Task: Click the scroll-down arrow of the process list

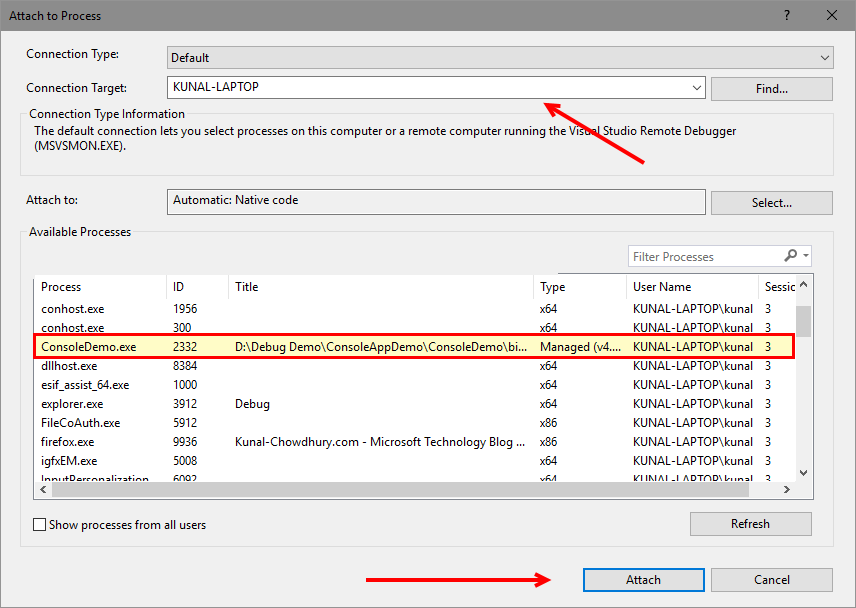Action: coord(803,471)
